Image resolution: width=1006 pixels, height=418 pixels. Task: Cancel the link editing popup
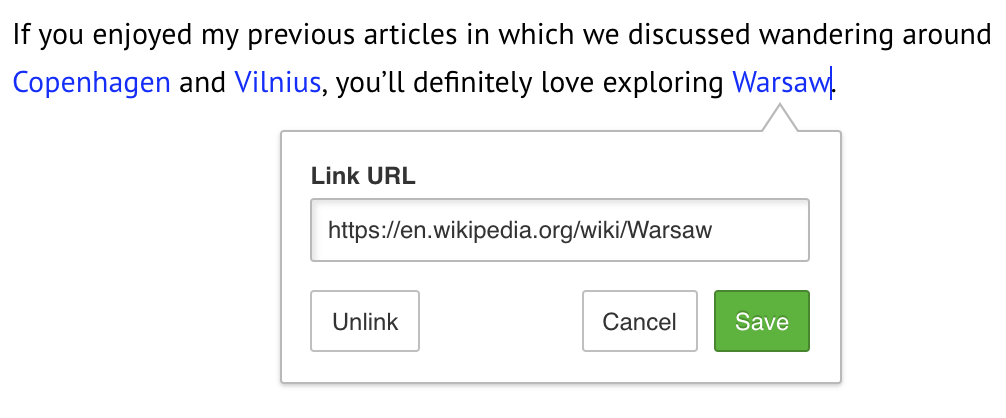[639, 322]
